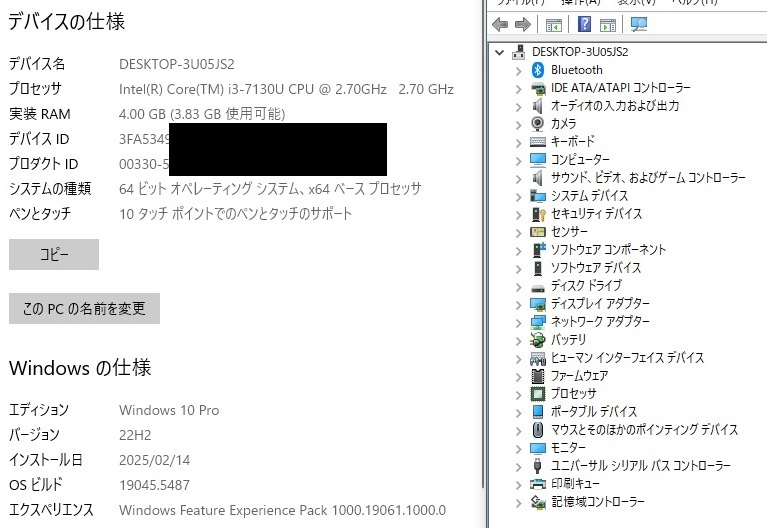The image size is (767, 528).
Task: Click the OS build value 19045.5487
Action: click(154, 485)
